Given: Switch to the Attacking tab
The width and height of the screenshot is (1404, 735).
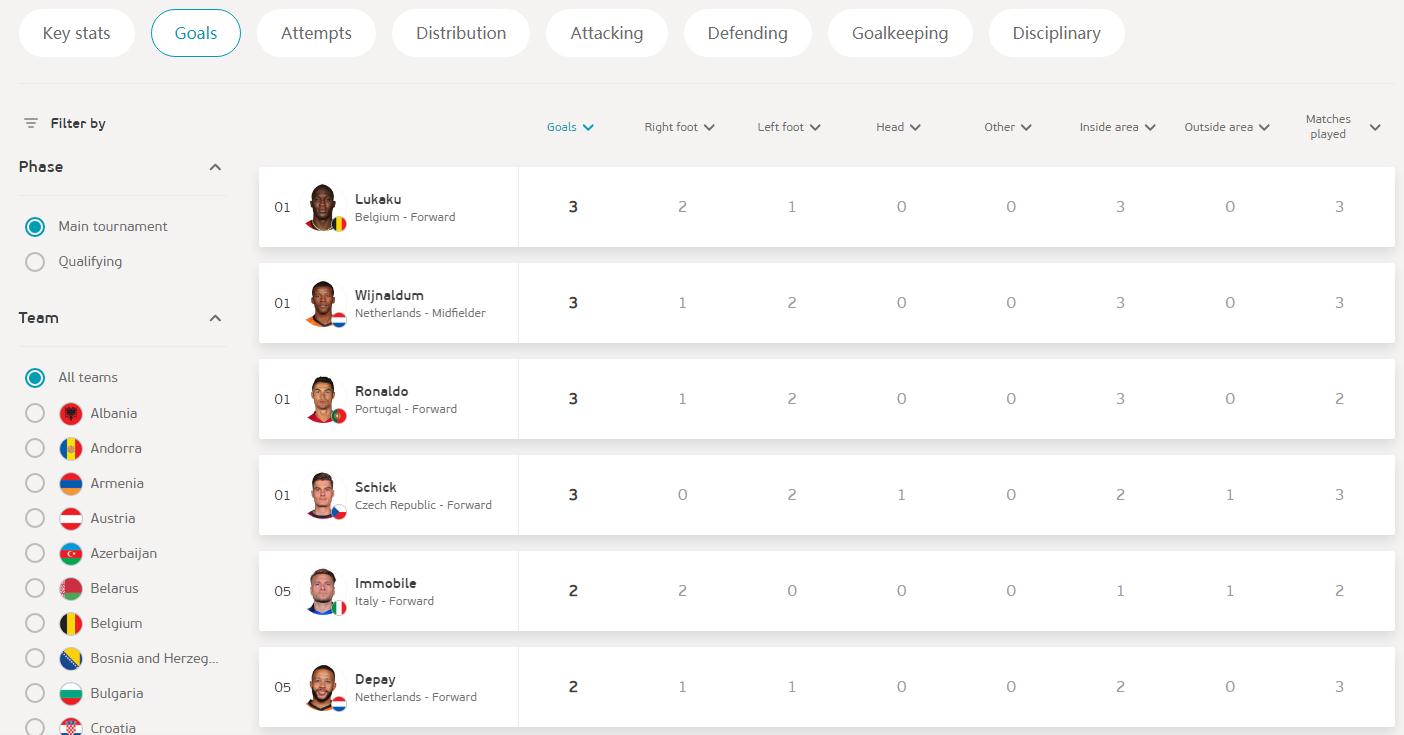Looking at the screenshot, I should pyautogui.click(x=607, y=33).
